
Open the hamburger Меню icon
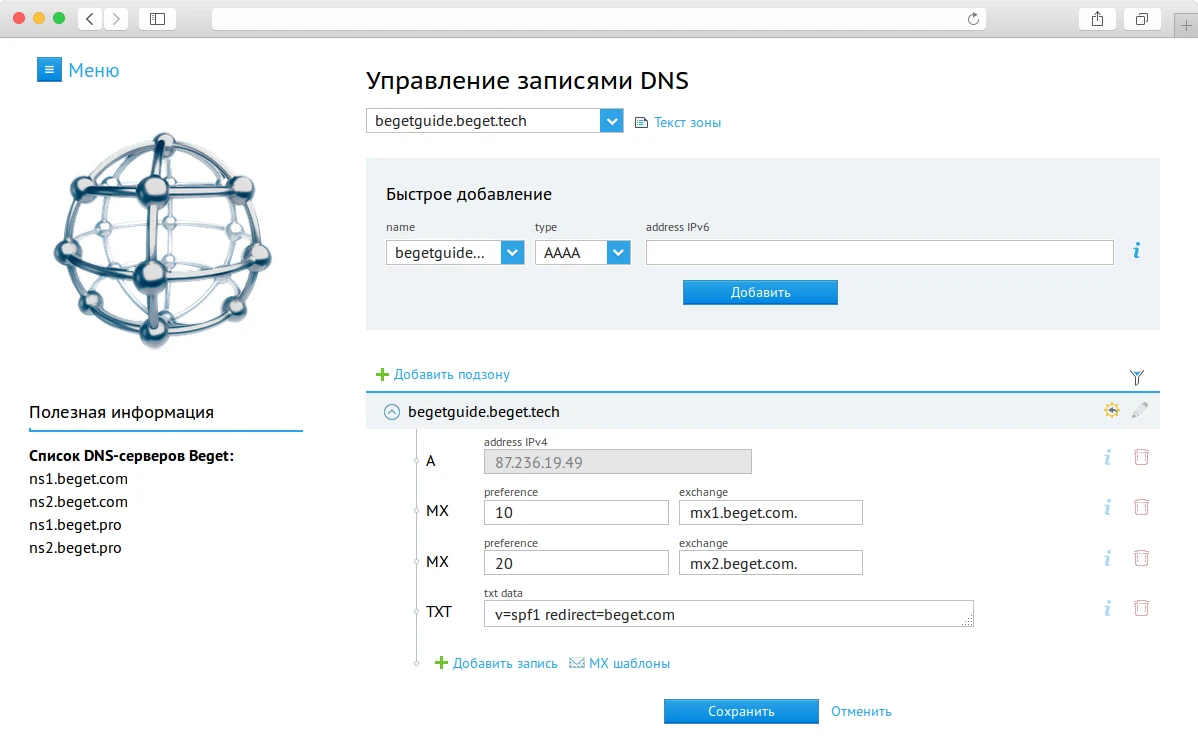click(x=49, y=69)
